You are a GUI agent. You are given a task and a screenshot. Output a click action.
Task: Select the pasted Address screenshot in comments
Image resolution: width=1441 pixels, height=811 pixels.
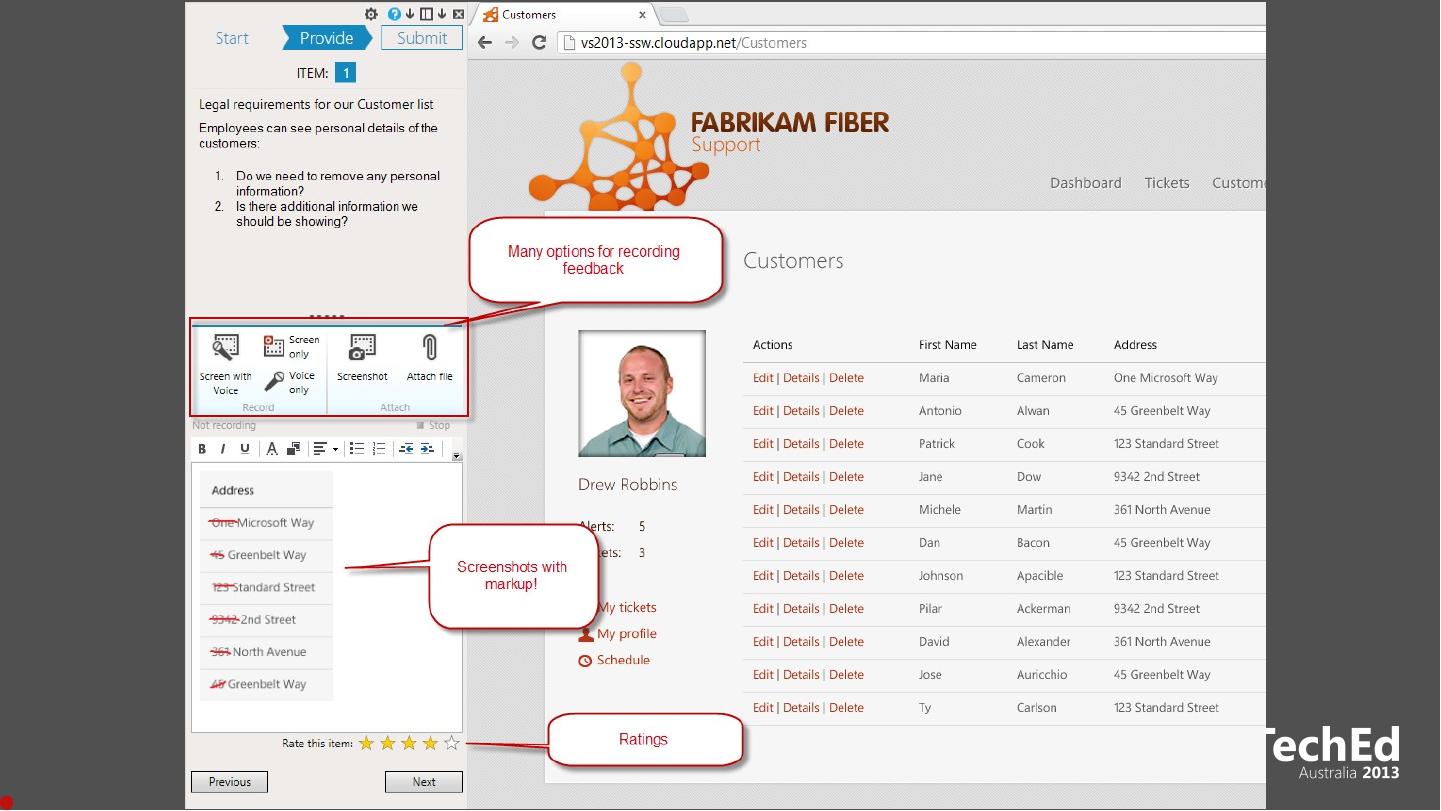[x=266, y=586]
